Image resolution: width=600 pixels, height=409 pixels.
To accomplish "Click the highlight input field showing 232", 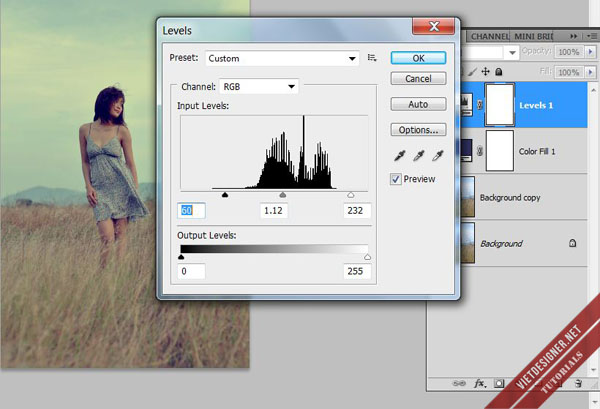I will point(357,210).
